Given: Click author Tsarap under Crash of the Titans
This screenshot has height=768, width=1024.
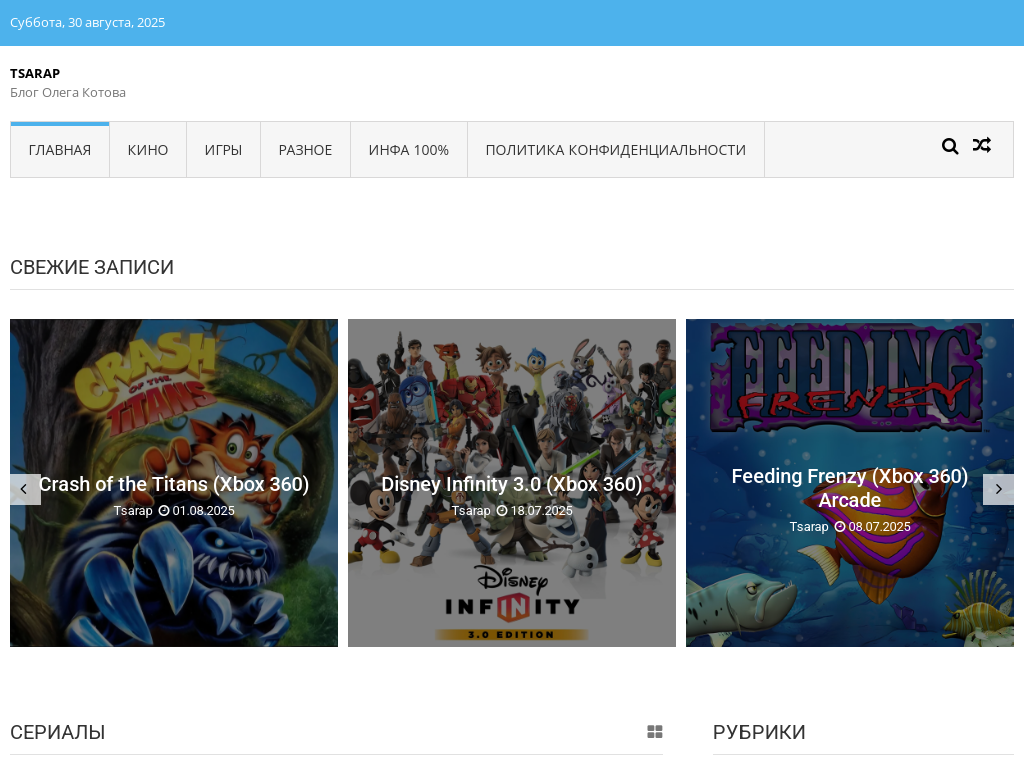Looking at the screenshot, I should [133, 511].
